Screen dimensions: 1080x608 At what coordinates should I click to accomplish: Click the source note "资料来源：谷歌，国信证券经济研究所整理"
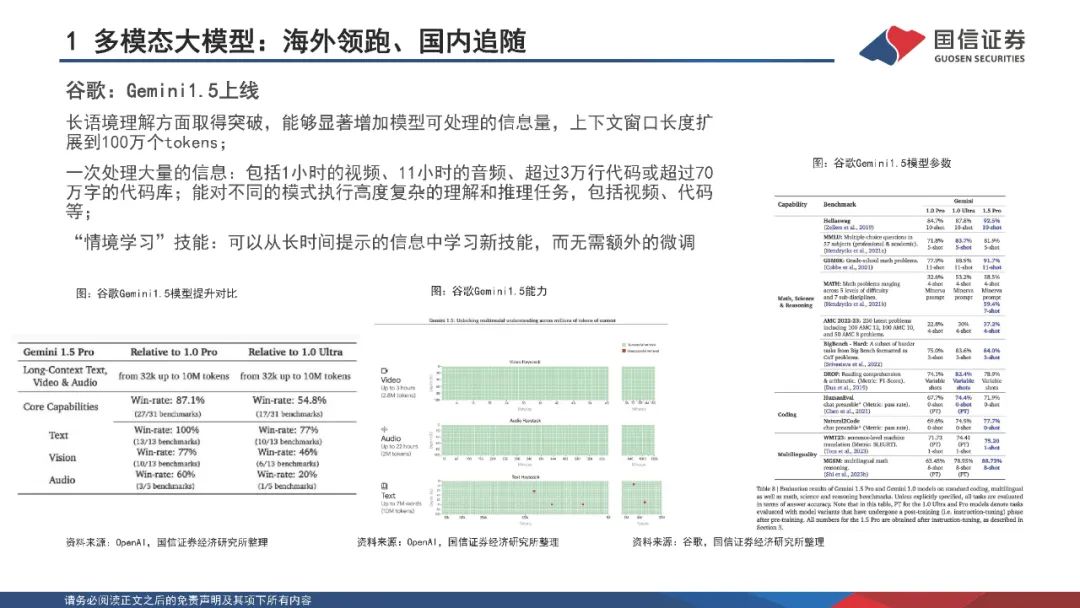pos(728,542)
